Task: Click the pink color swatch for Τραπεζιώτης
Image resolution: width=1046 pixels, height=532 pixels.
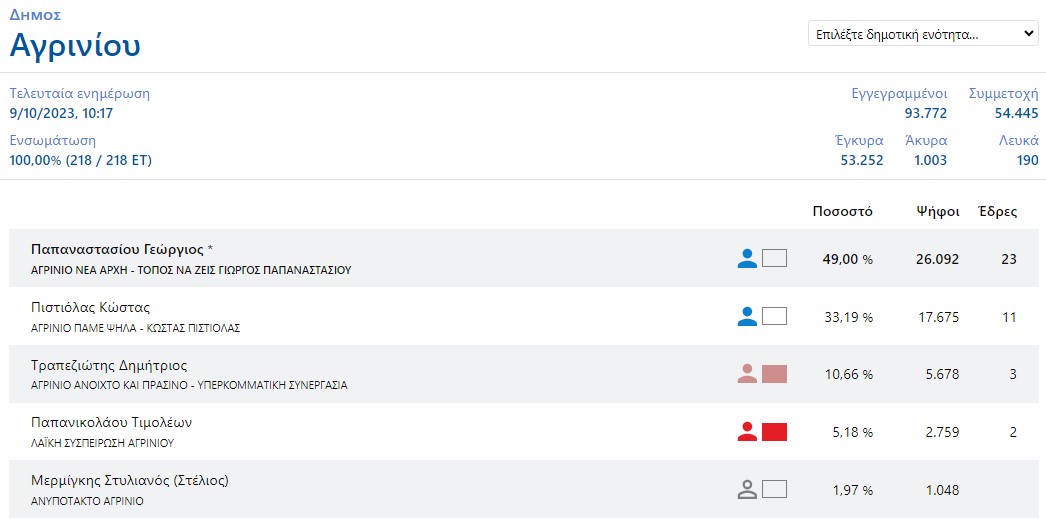Action: click(x=774, y=374)
